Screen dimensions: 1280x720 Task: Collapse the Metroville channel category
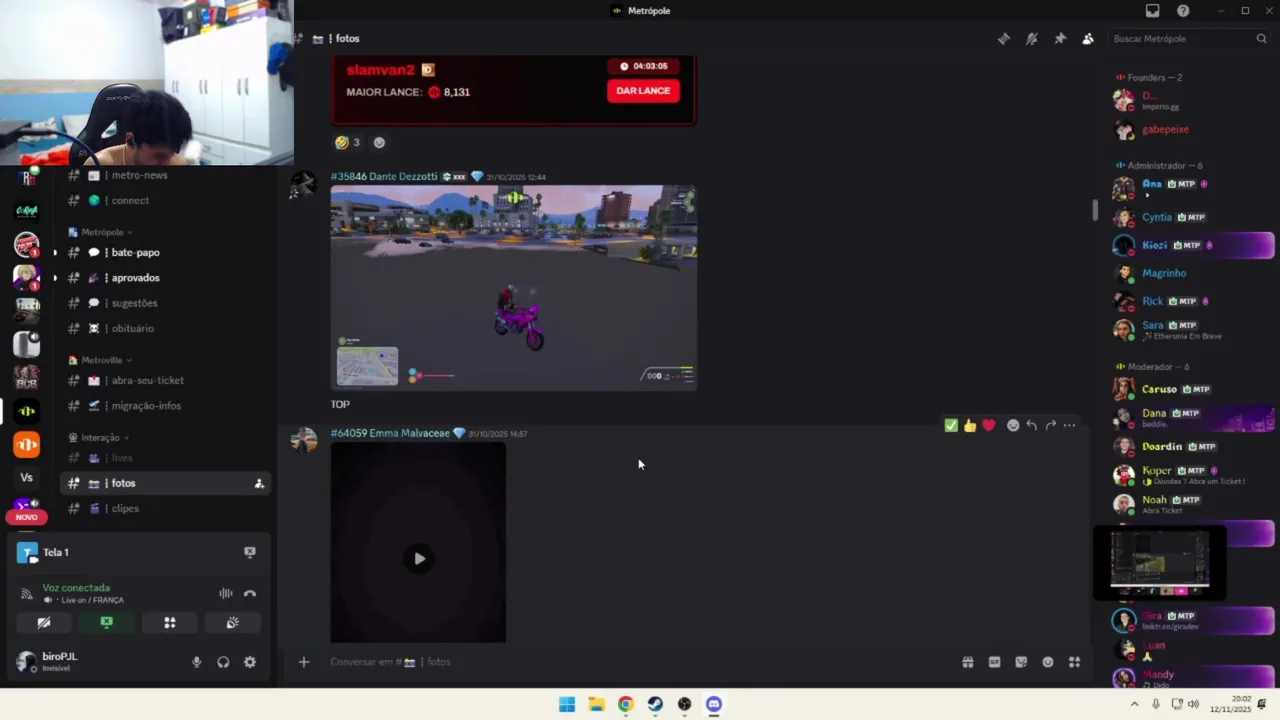[100, 360]
